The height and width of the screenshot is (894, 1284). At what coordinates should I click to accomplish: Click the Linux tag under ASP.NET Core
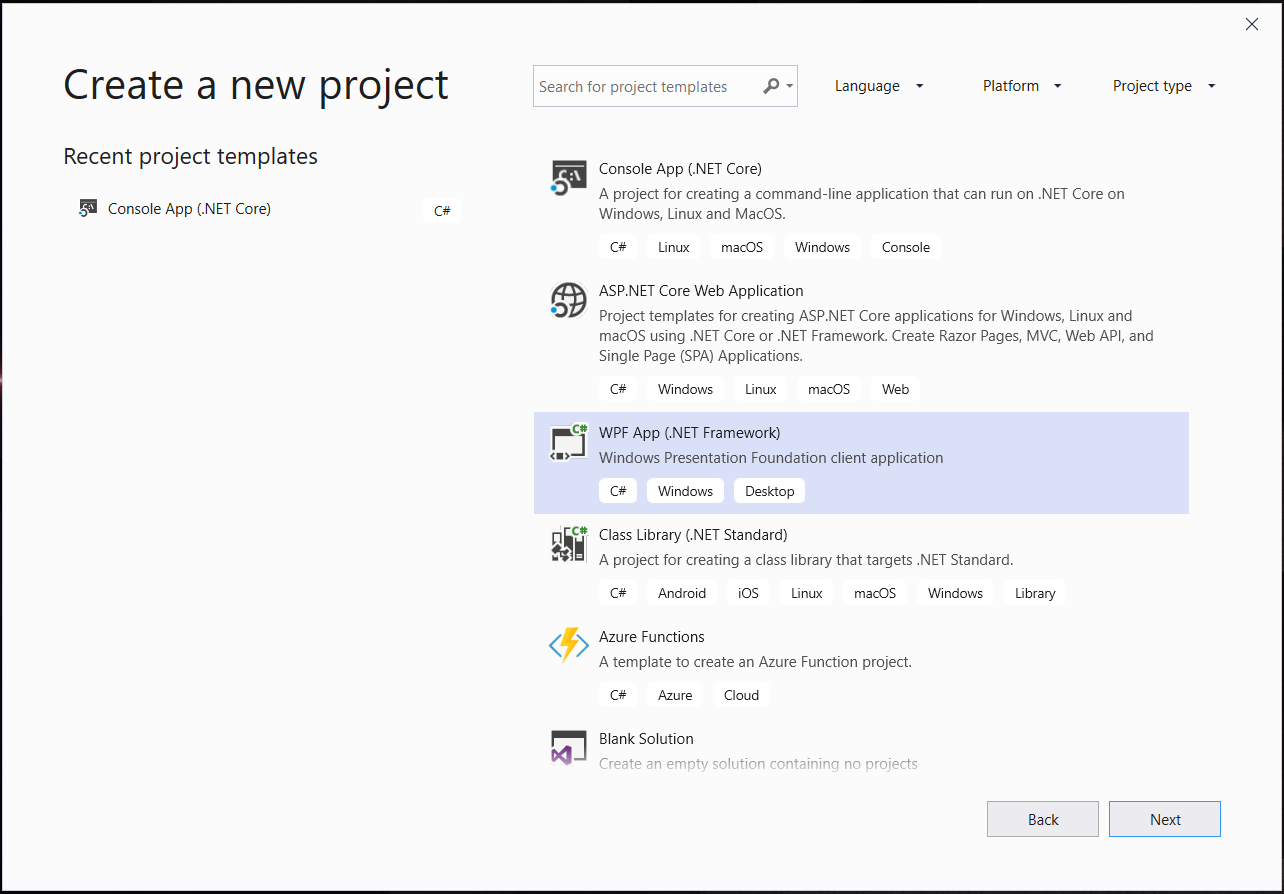(760, 389)
